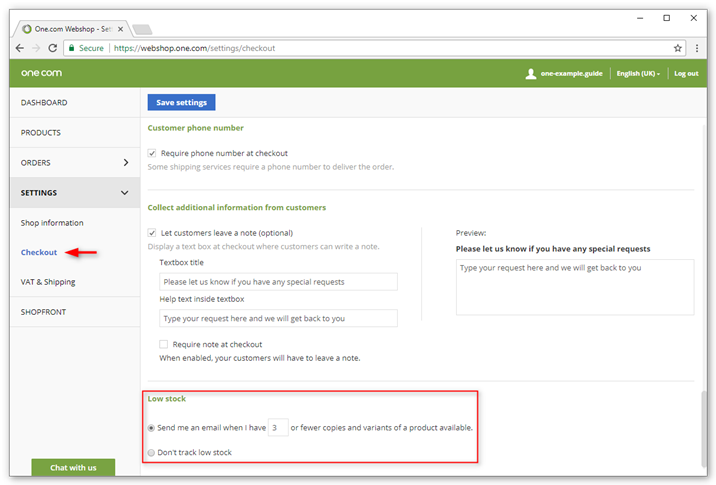Click the one.com logo
This screenshot has height=485, width=716.
[42, 73]
